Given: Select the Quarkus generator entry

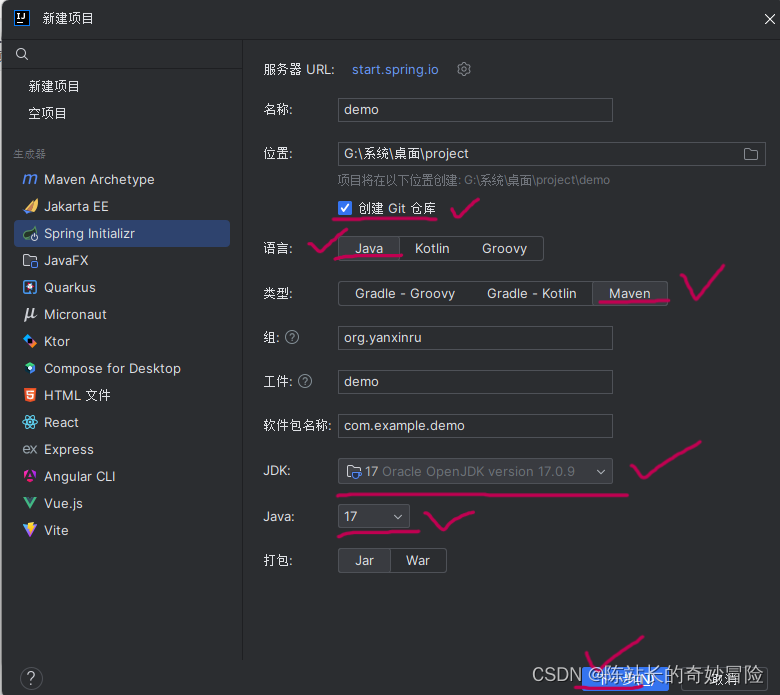Looking at the screenshot, I should click(x=122, y=287).
